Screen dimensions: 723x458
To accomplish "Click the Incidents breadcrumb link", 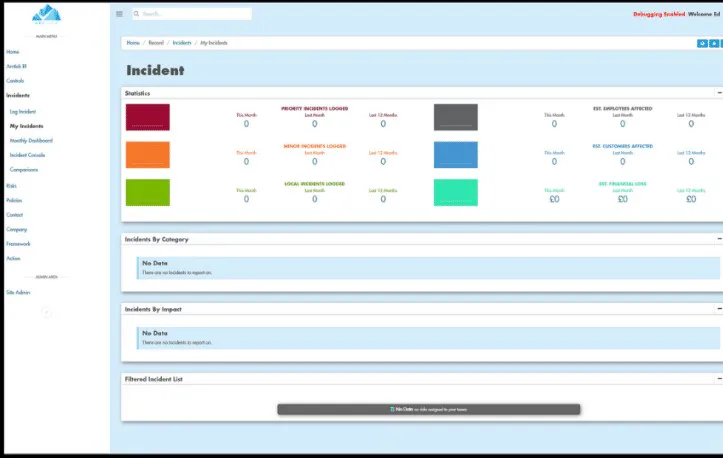I will 182,43.
